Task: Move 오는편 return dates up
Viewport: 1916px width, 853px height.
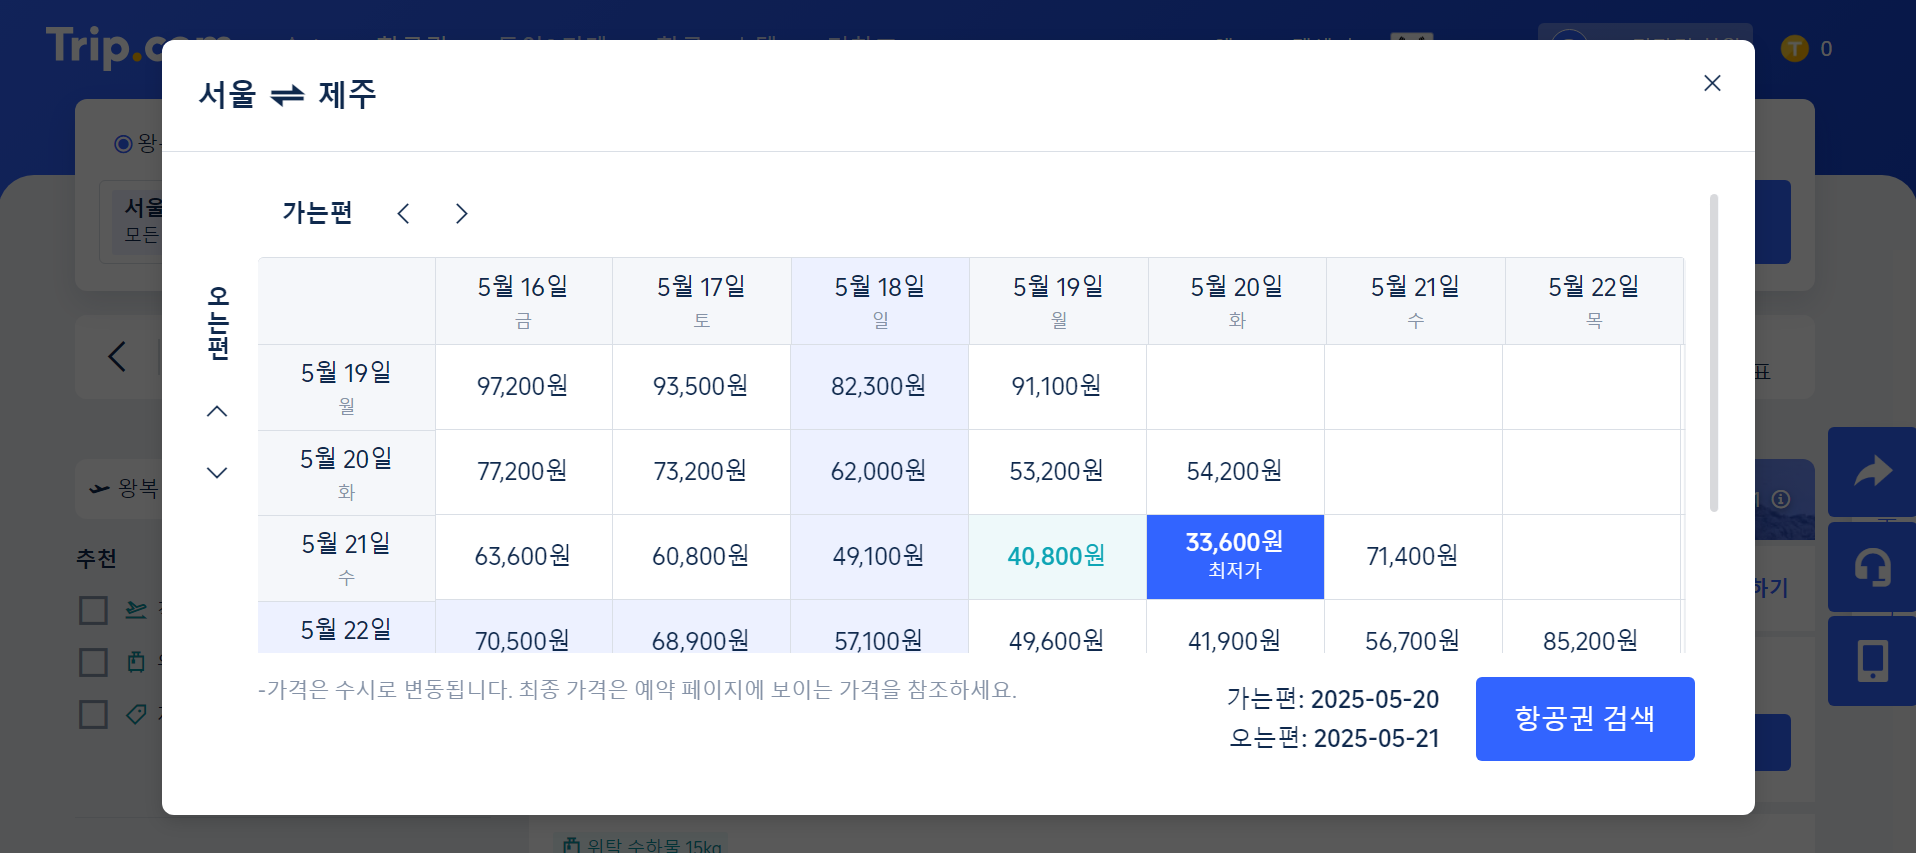Action: point(217,411)
